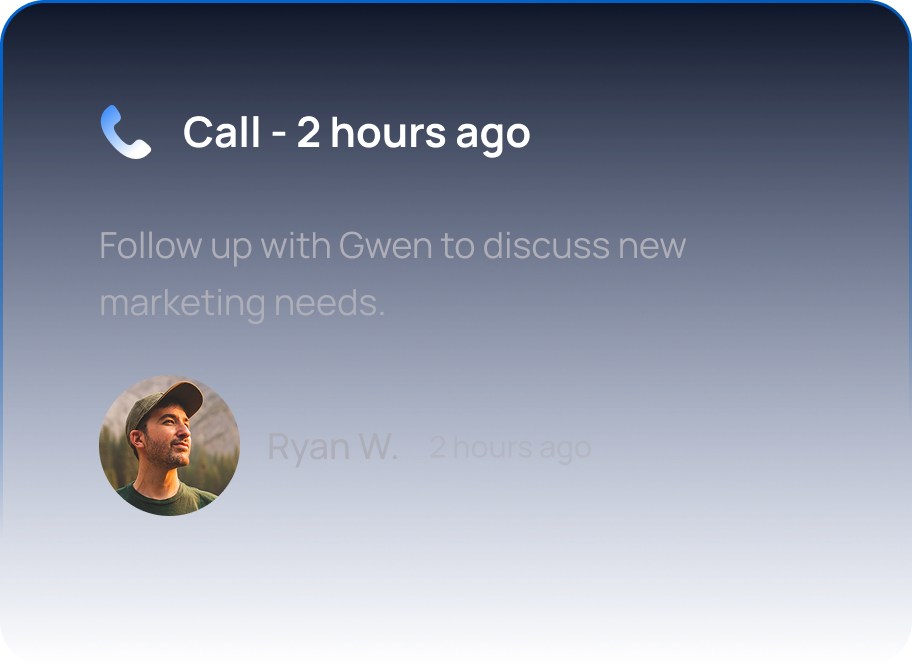The width and height of the screenshot is (912, 666).
Task: Open the "Follow up with Gwen" note line
Action: coord(393,246)
